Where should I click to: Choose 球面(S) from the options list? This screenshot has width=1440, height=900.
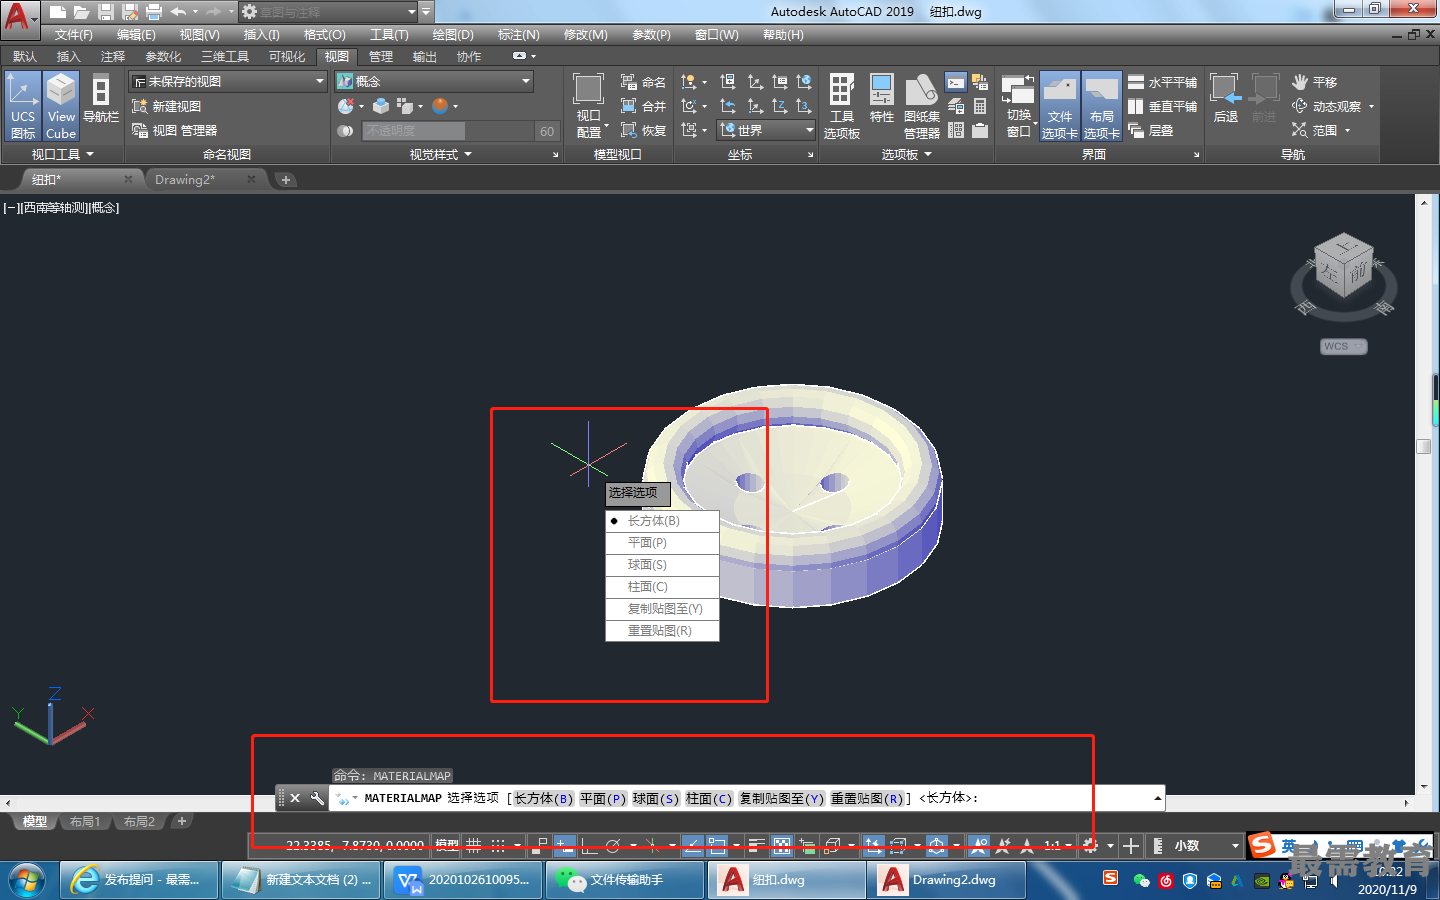click(662, 565)
